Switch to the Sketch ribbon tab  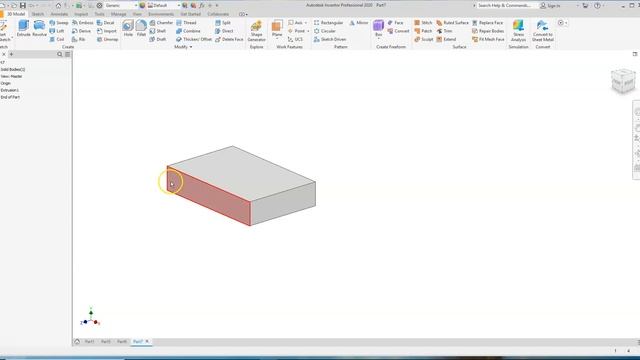tap(38, 14)
